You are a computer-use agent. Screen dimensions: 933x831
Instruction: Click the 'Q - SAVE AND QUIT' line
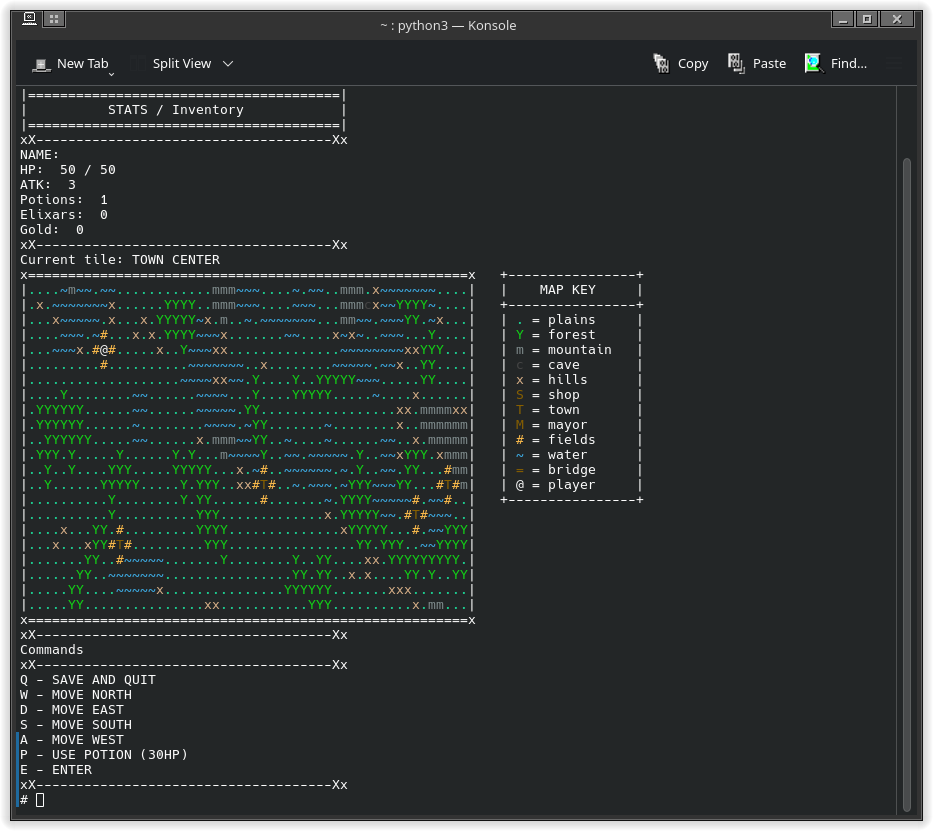(88, 680)
